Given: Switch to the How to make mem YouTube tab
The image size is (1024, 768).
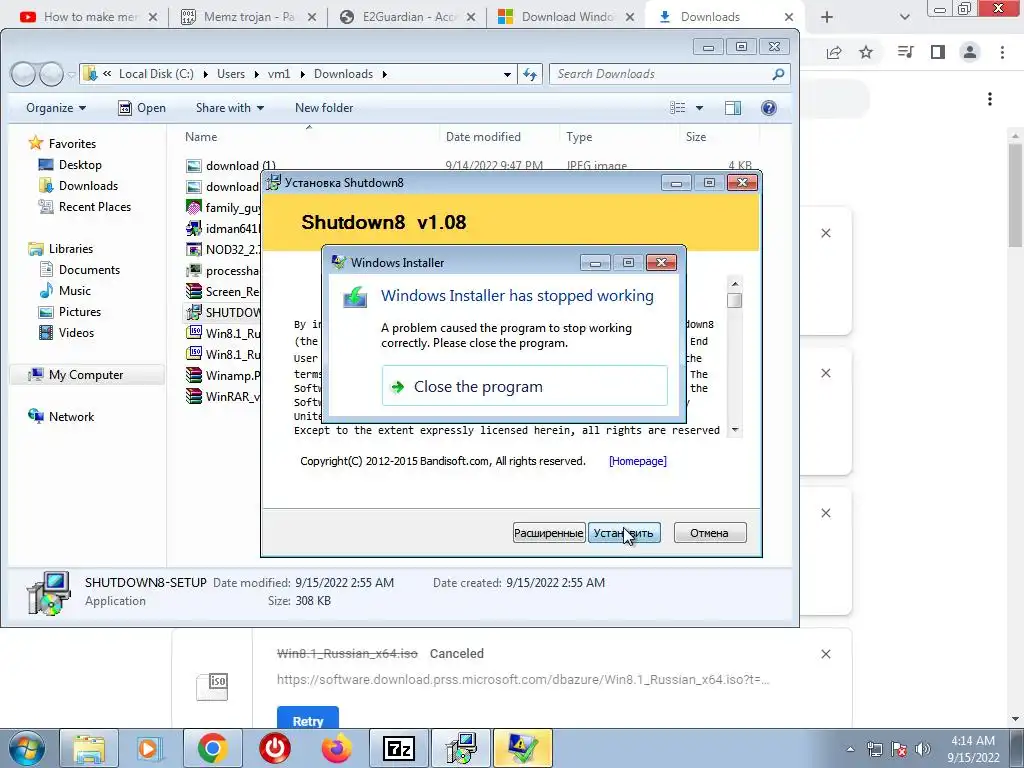Looking at the screenshot, I should [89, 17].
